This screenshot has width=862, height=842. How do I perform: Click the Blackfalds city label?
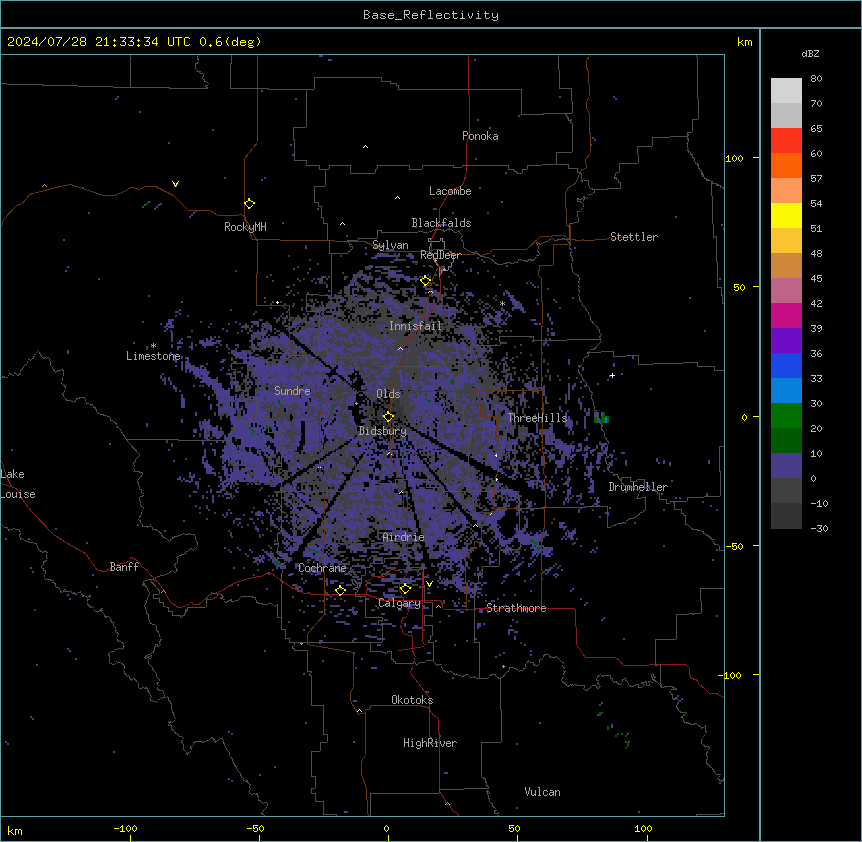(441, 223)
